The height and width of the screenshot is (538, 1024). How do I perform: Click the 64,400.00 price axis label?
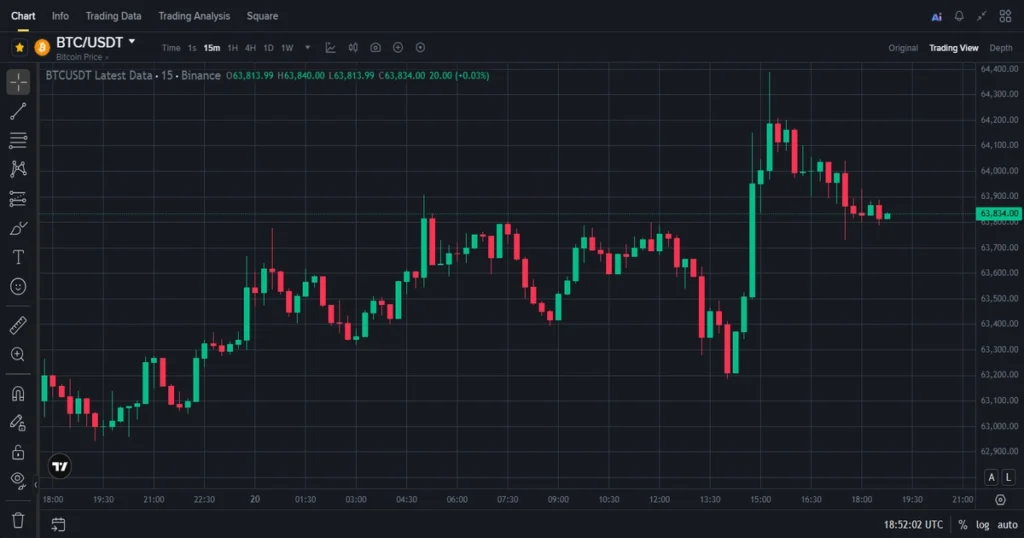(999, 69)
